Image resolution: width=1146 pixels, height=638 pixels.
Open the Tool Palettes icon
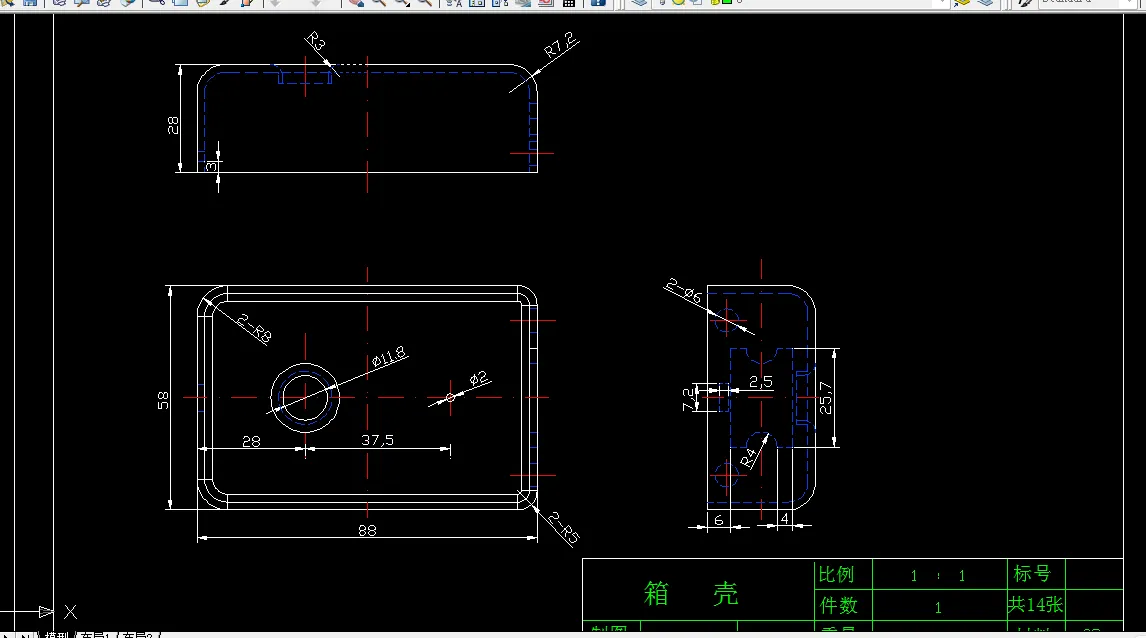(x=500, y=3)
